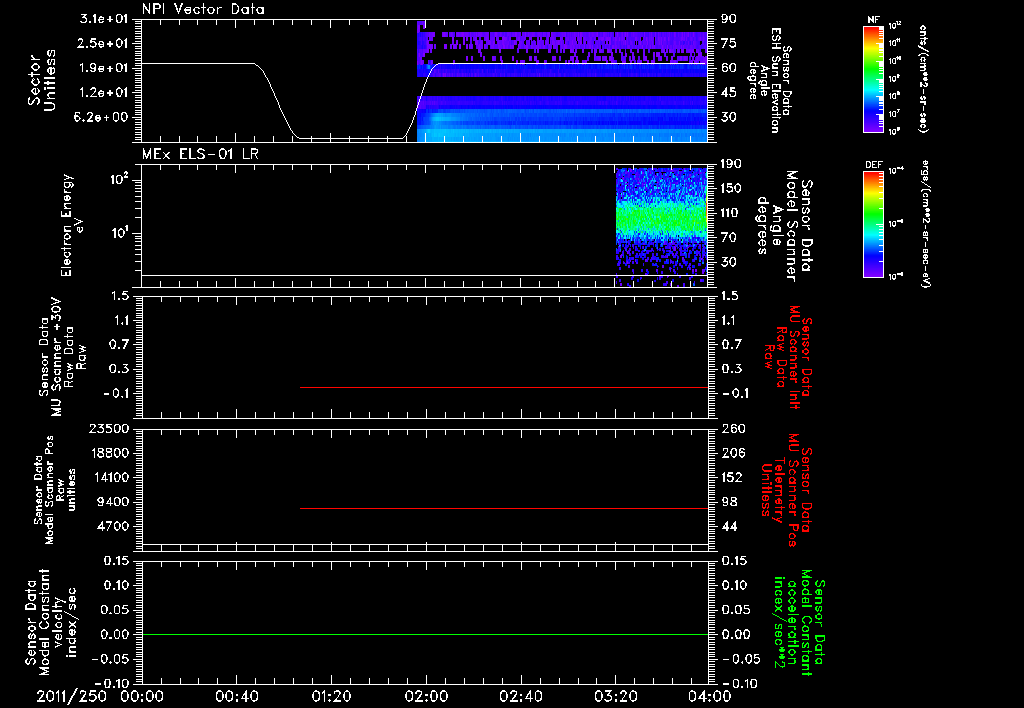Click the 03:20 time tick label
This screenshot has width=1024, height=708.
click(615, 696)
